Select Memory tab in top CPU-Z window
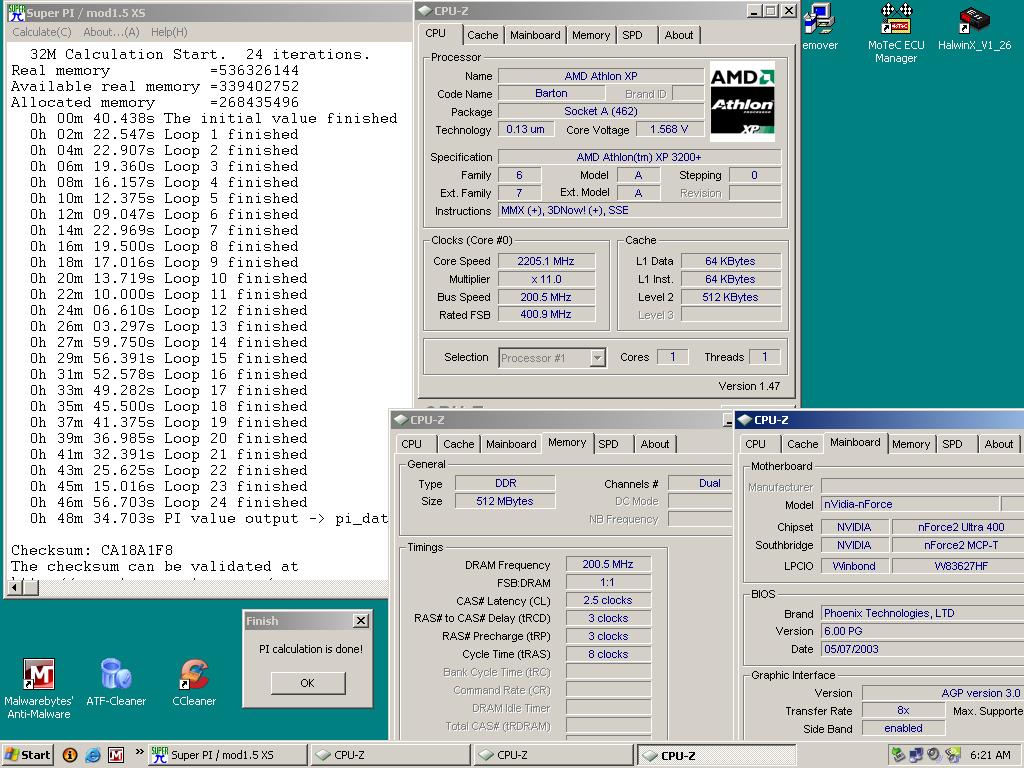 tap(590, 35)
